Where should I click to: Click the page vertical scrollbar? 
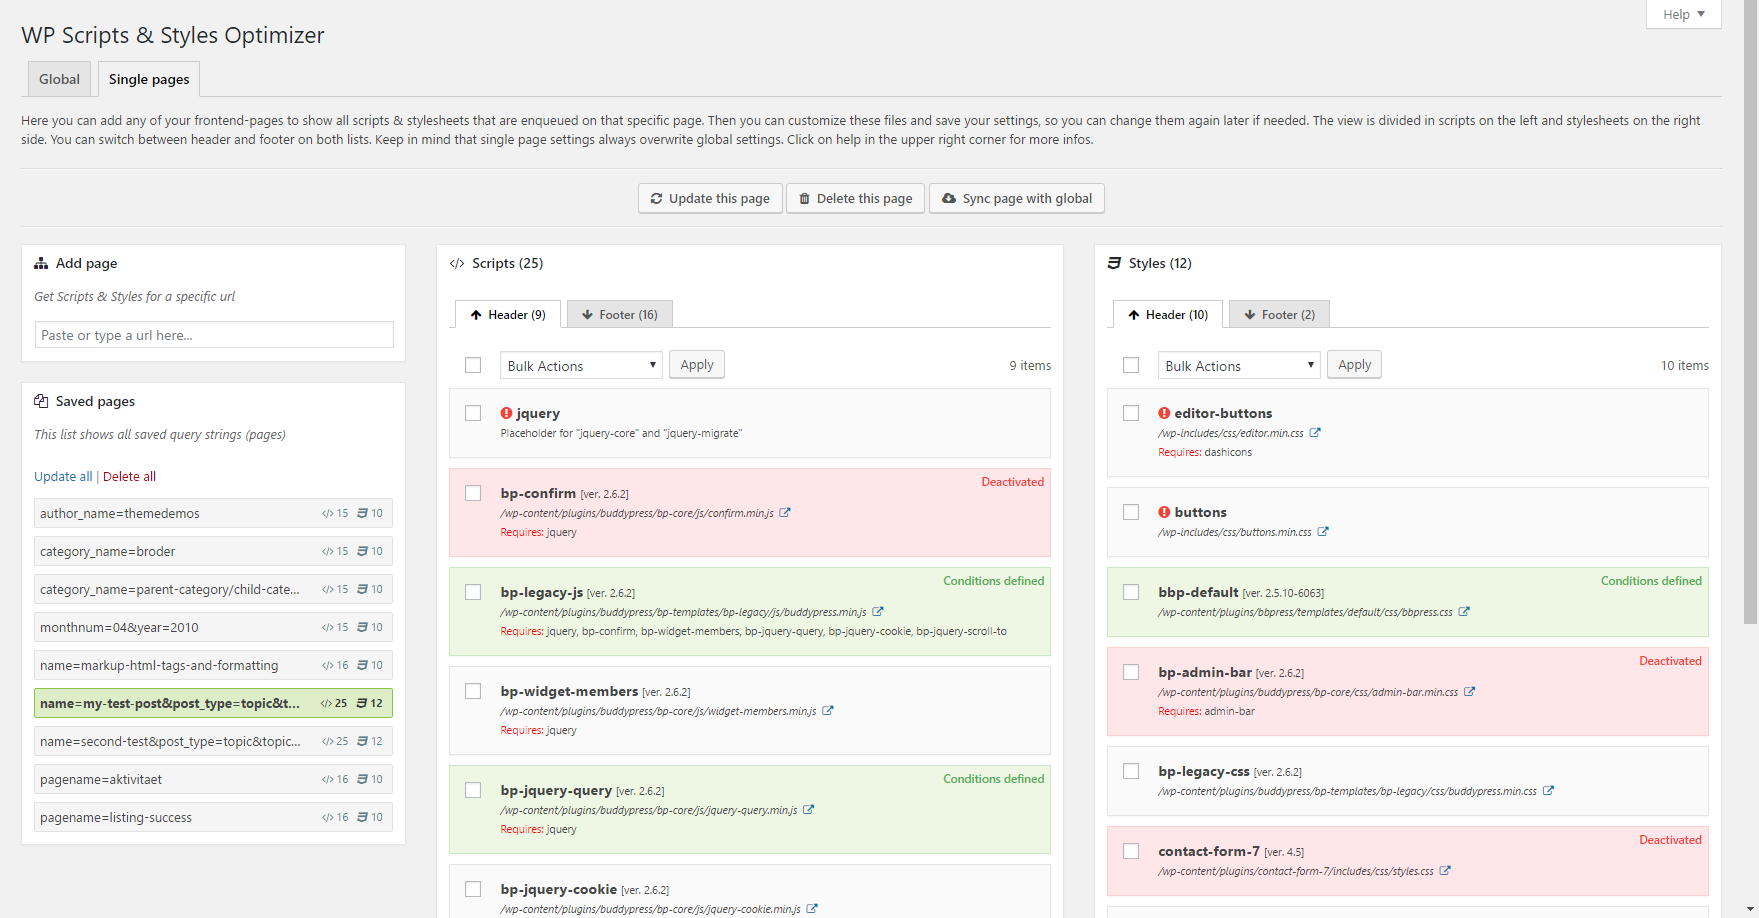1750,312
